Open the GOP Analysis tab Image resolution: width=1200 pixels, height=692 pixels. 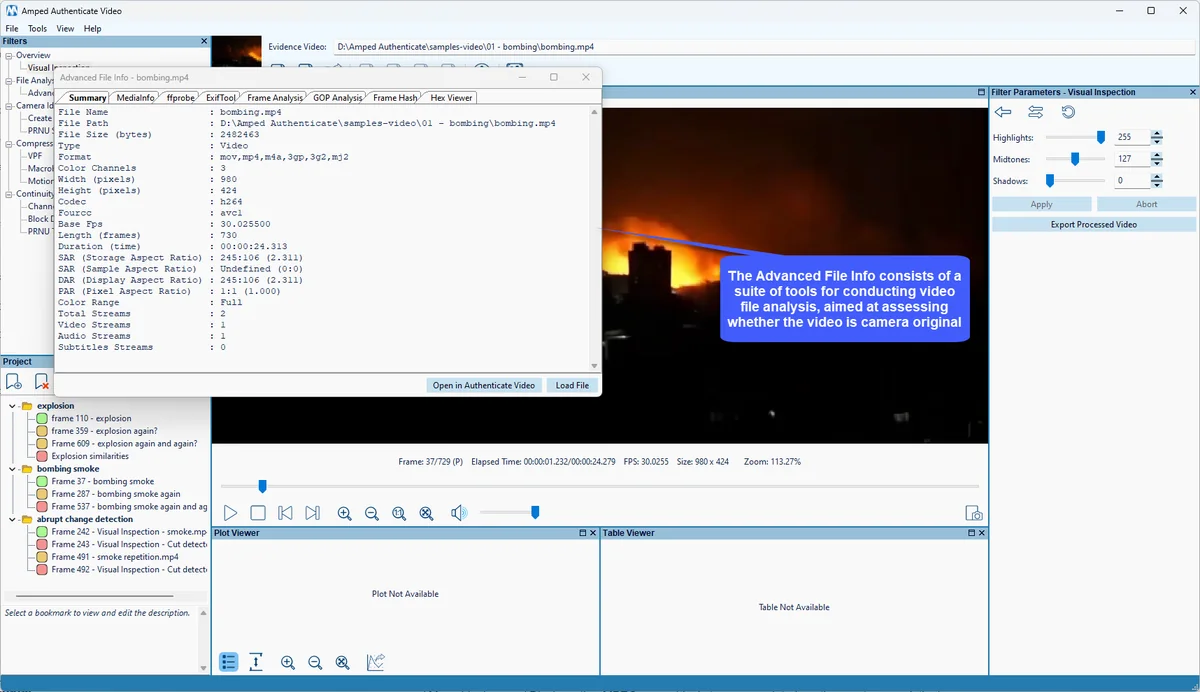(338, 98)
